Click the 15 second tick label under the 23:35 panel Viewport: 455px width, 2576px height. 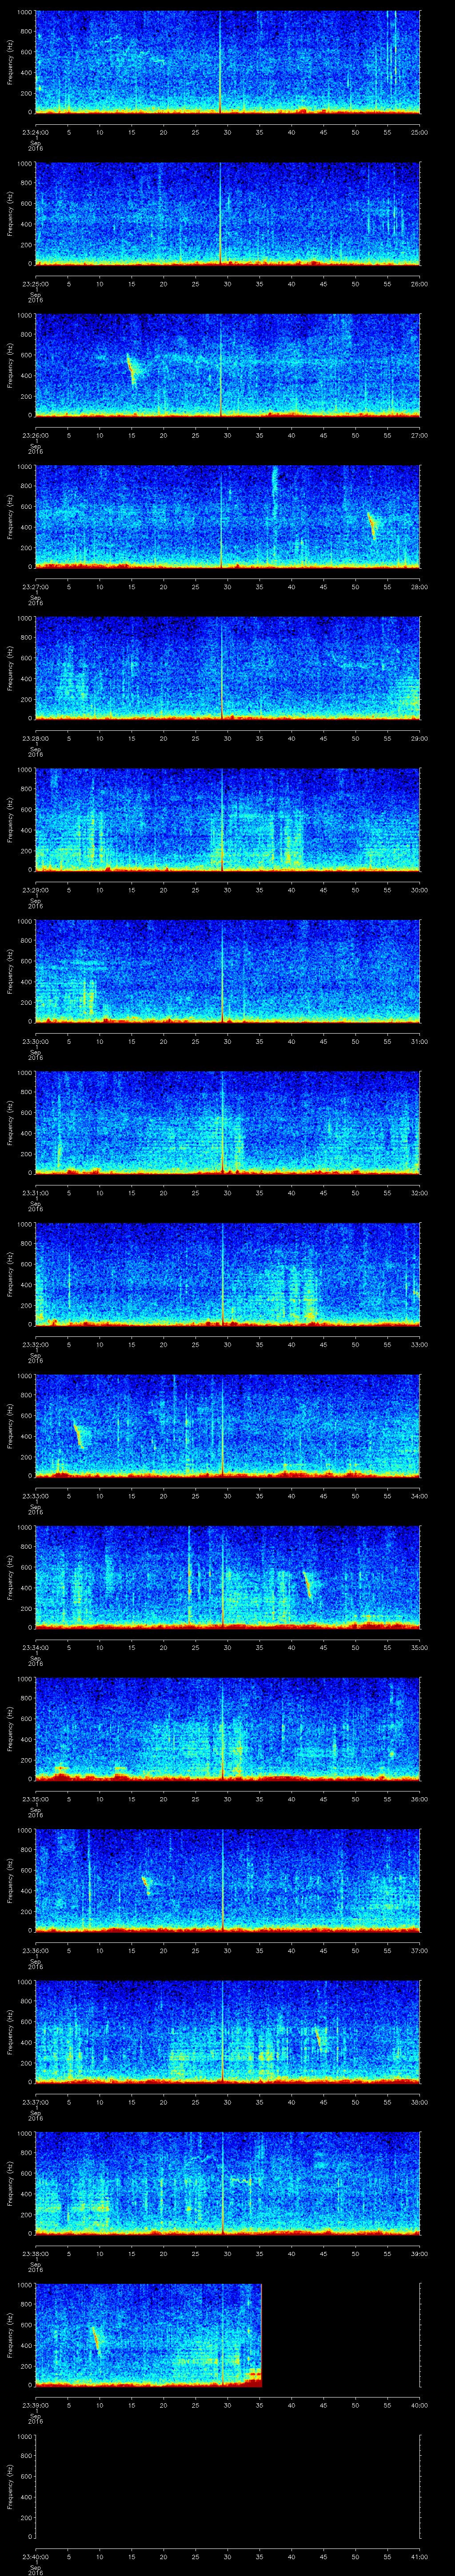pyautogui.click(x=131, y=1799)
